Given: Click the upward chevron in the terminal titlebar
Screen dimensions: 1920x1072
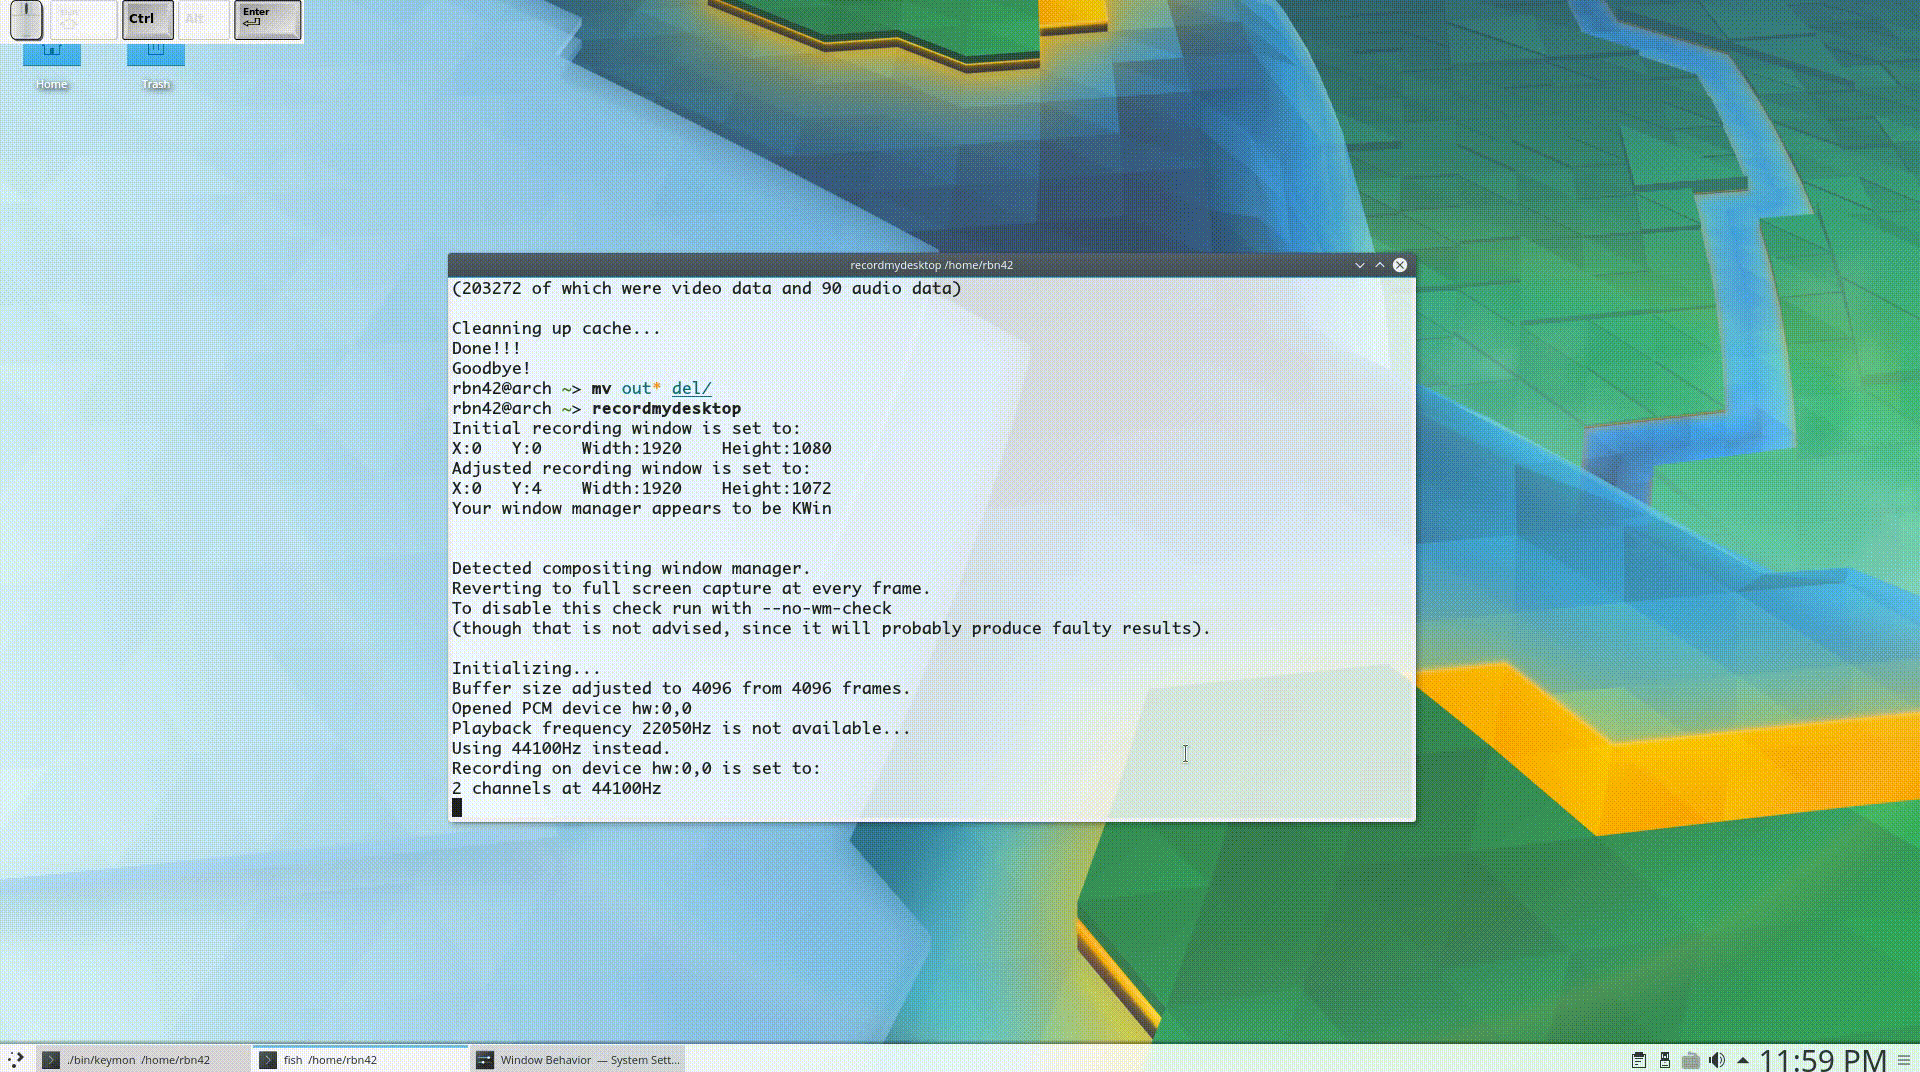Looking at the screenshot, I should 1380,265.
